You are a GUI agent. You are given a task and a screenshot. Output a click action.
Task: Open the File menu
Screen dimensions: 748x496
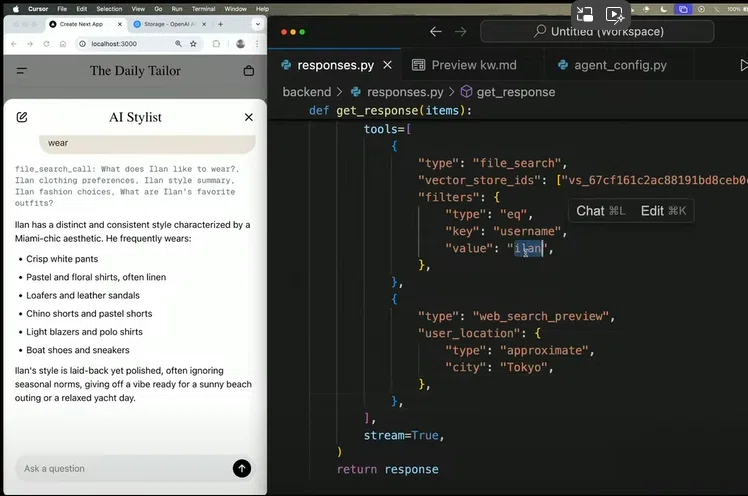pyautogui.click(x=62, y=9)
